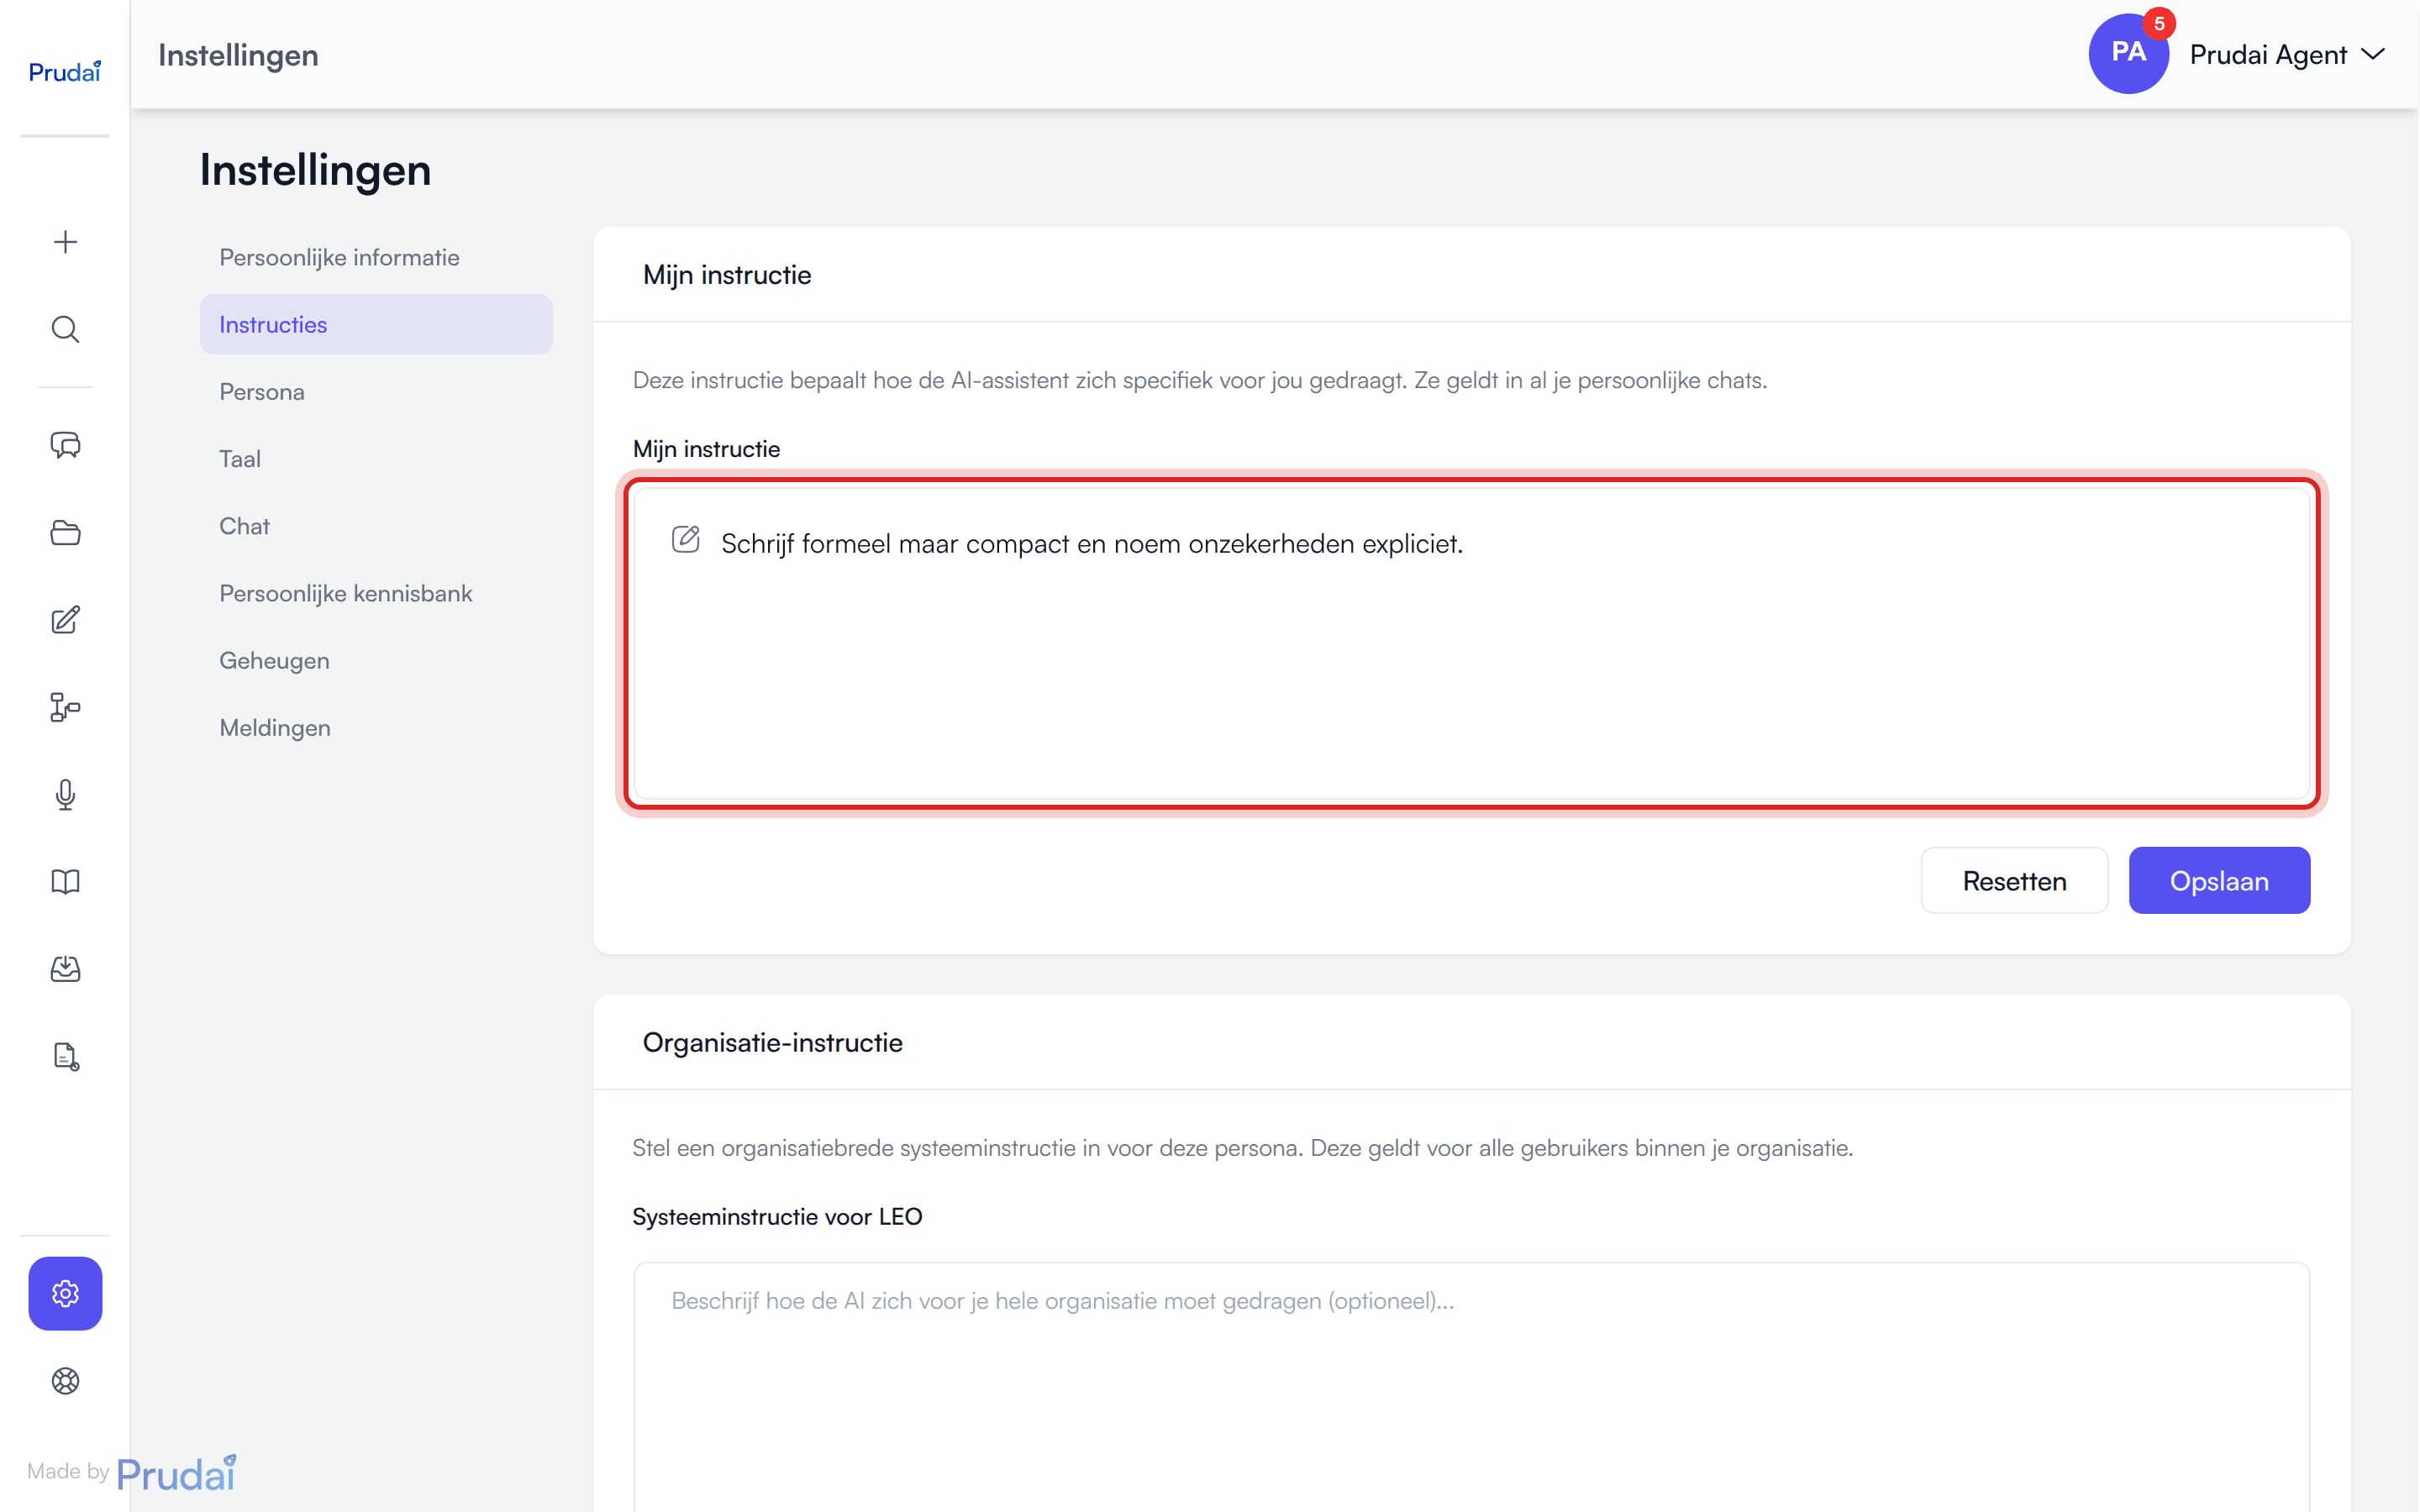The height and width of the screenshot is (1512, 2420).
Task: Click the highlighted settings gear icon
Action: [x=65, y=1293]
